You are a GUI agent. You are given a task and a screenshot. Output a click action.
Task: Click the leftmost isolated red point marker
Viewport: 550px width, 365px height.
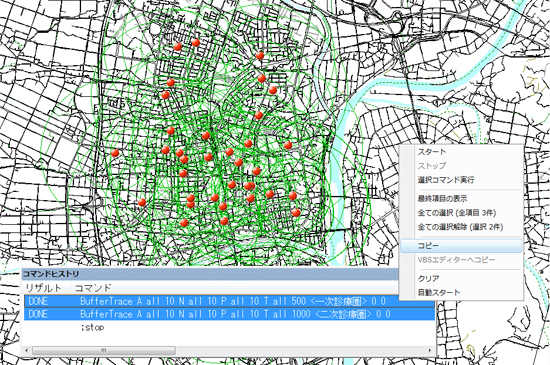tap(115, 153)
